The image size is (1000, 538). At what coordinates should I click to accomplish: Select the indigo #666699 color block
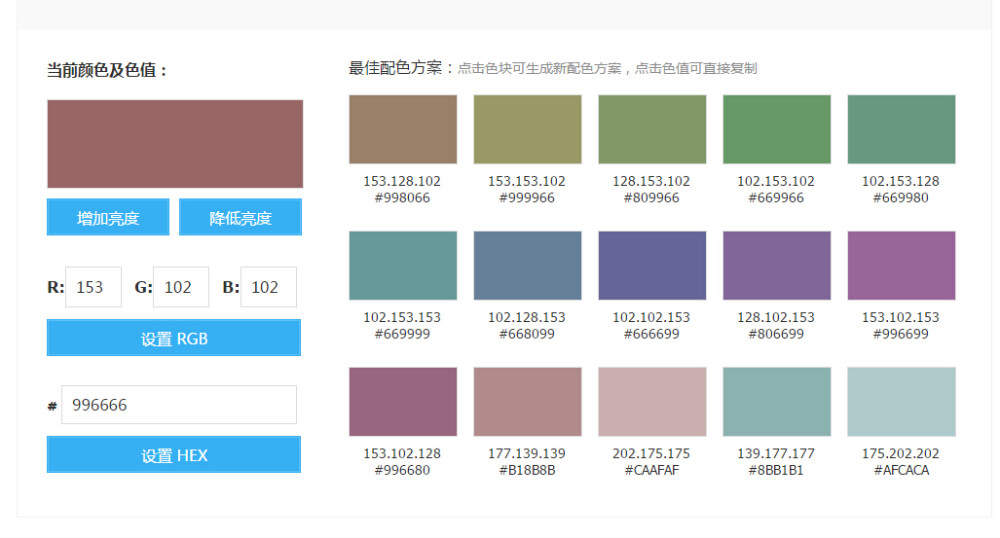click(x=652, y=265)
